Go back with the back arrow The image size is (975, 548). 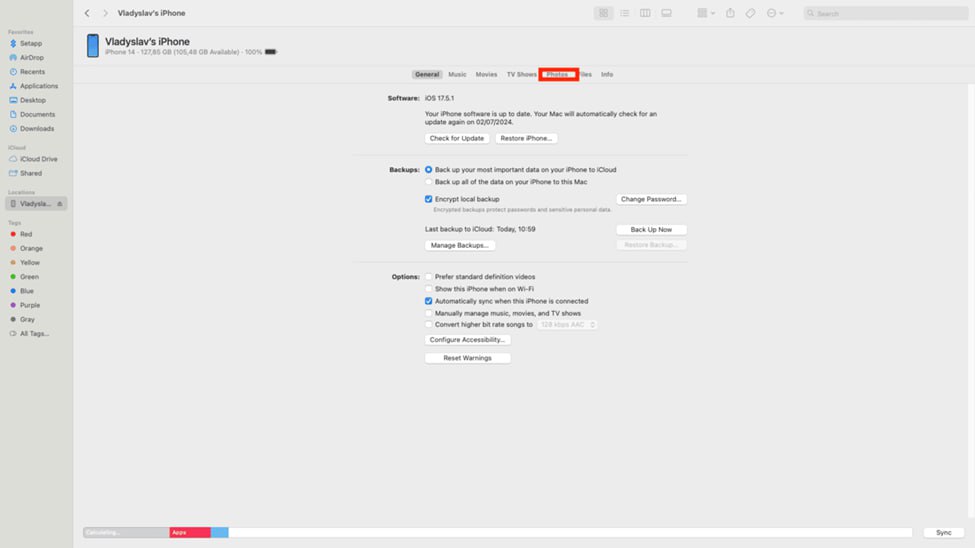pyautogui.click(x=87, y=13)
